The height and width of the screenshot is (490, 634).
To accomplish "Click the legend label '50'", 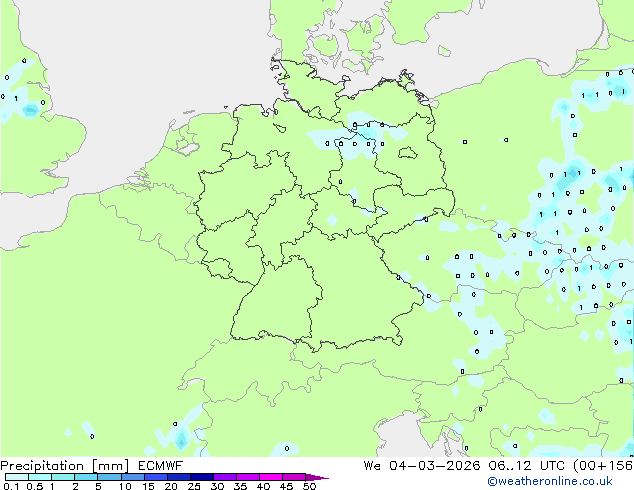I will [309, 486].
